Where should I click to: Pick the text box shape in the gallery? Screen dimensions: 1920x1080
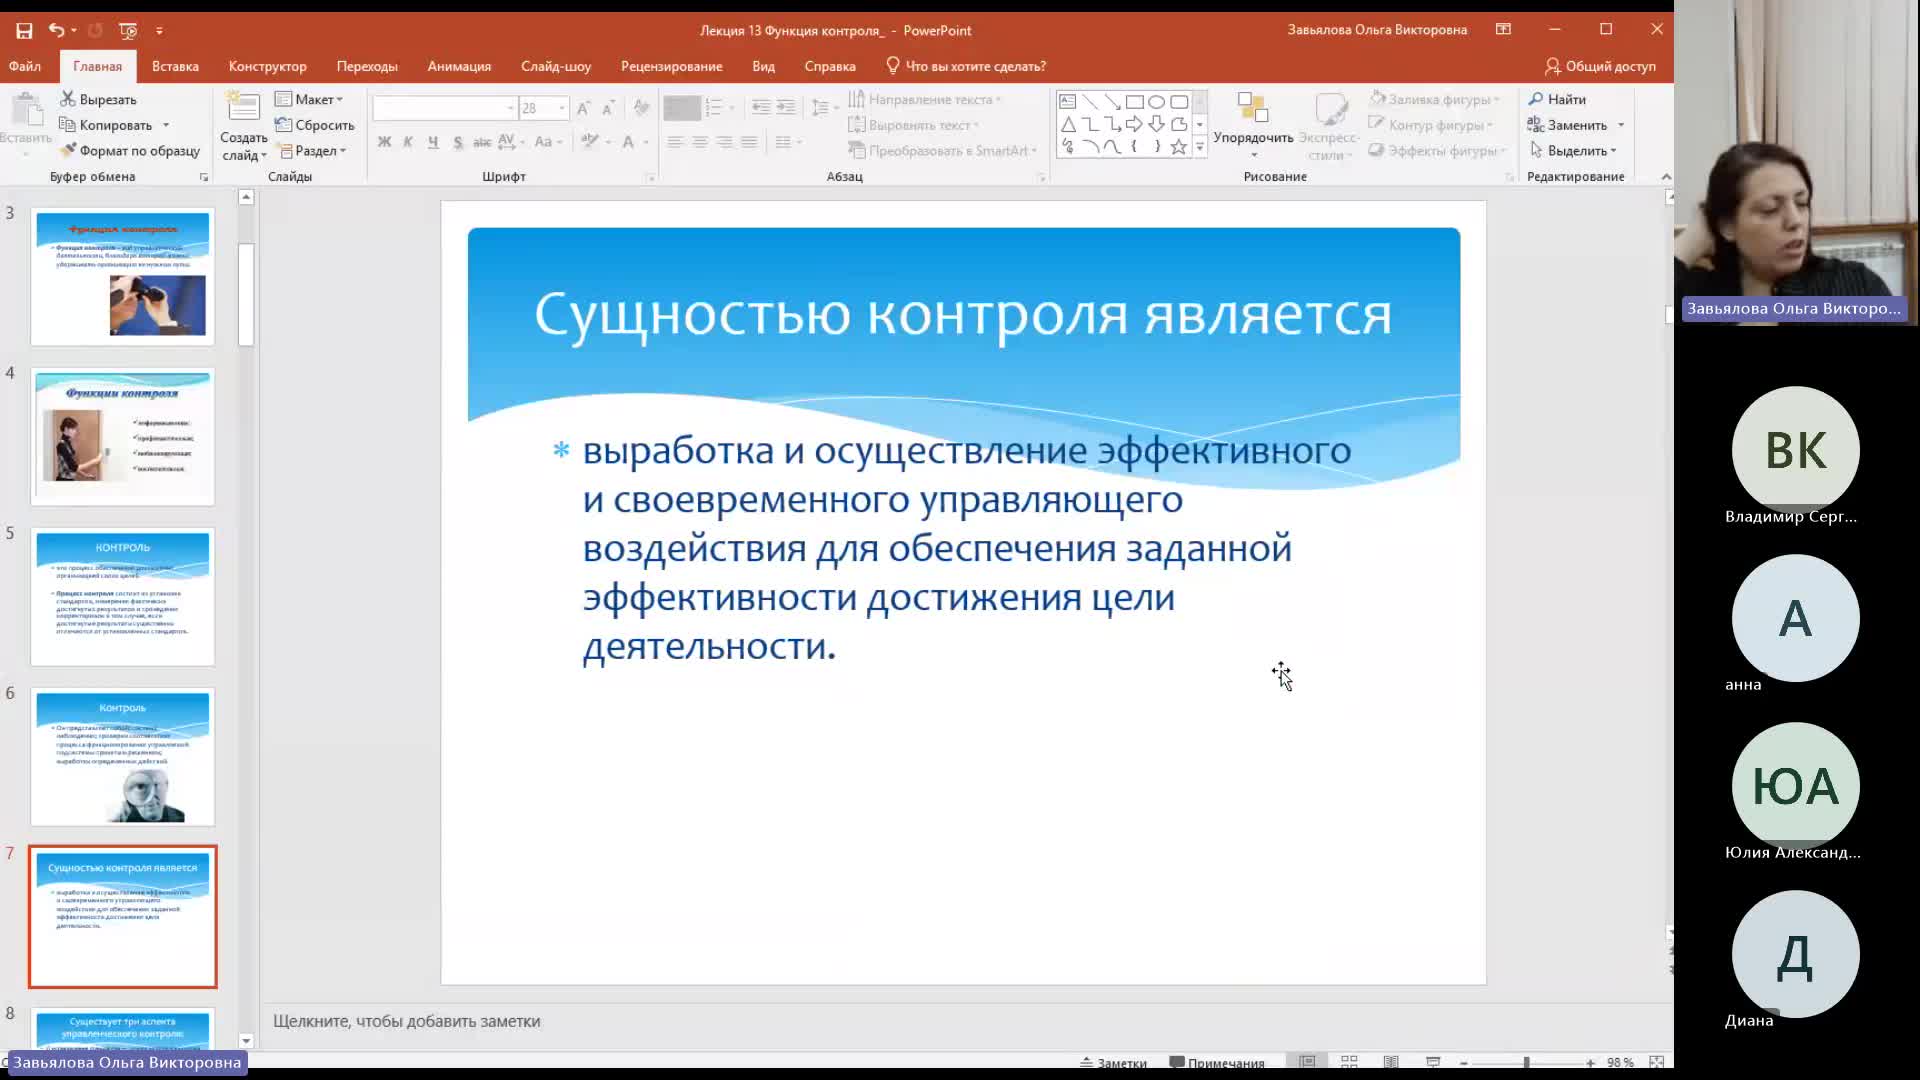(x=1068, y=102)
